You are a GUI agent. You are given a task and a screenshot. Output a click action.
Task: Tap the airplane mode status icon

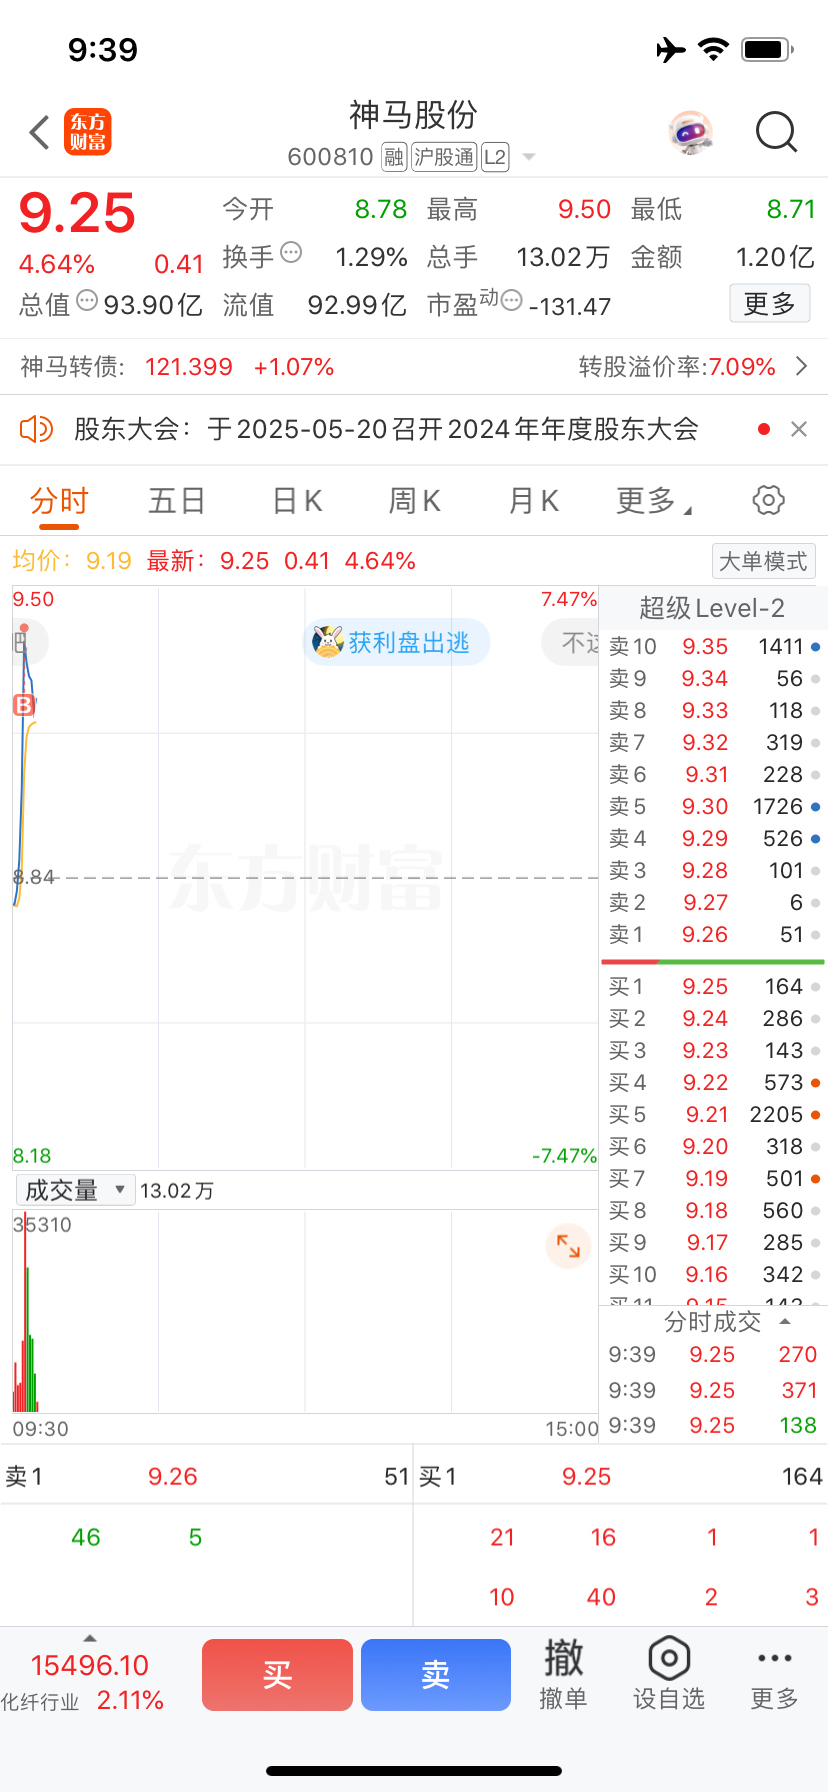[x=671, y=49]
